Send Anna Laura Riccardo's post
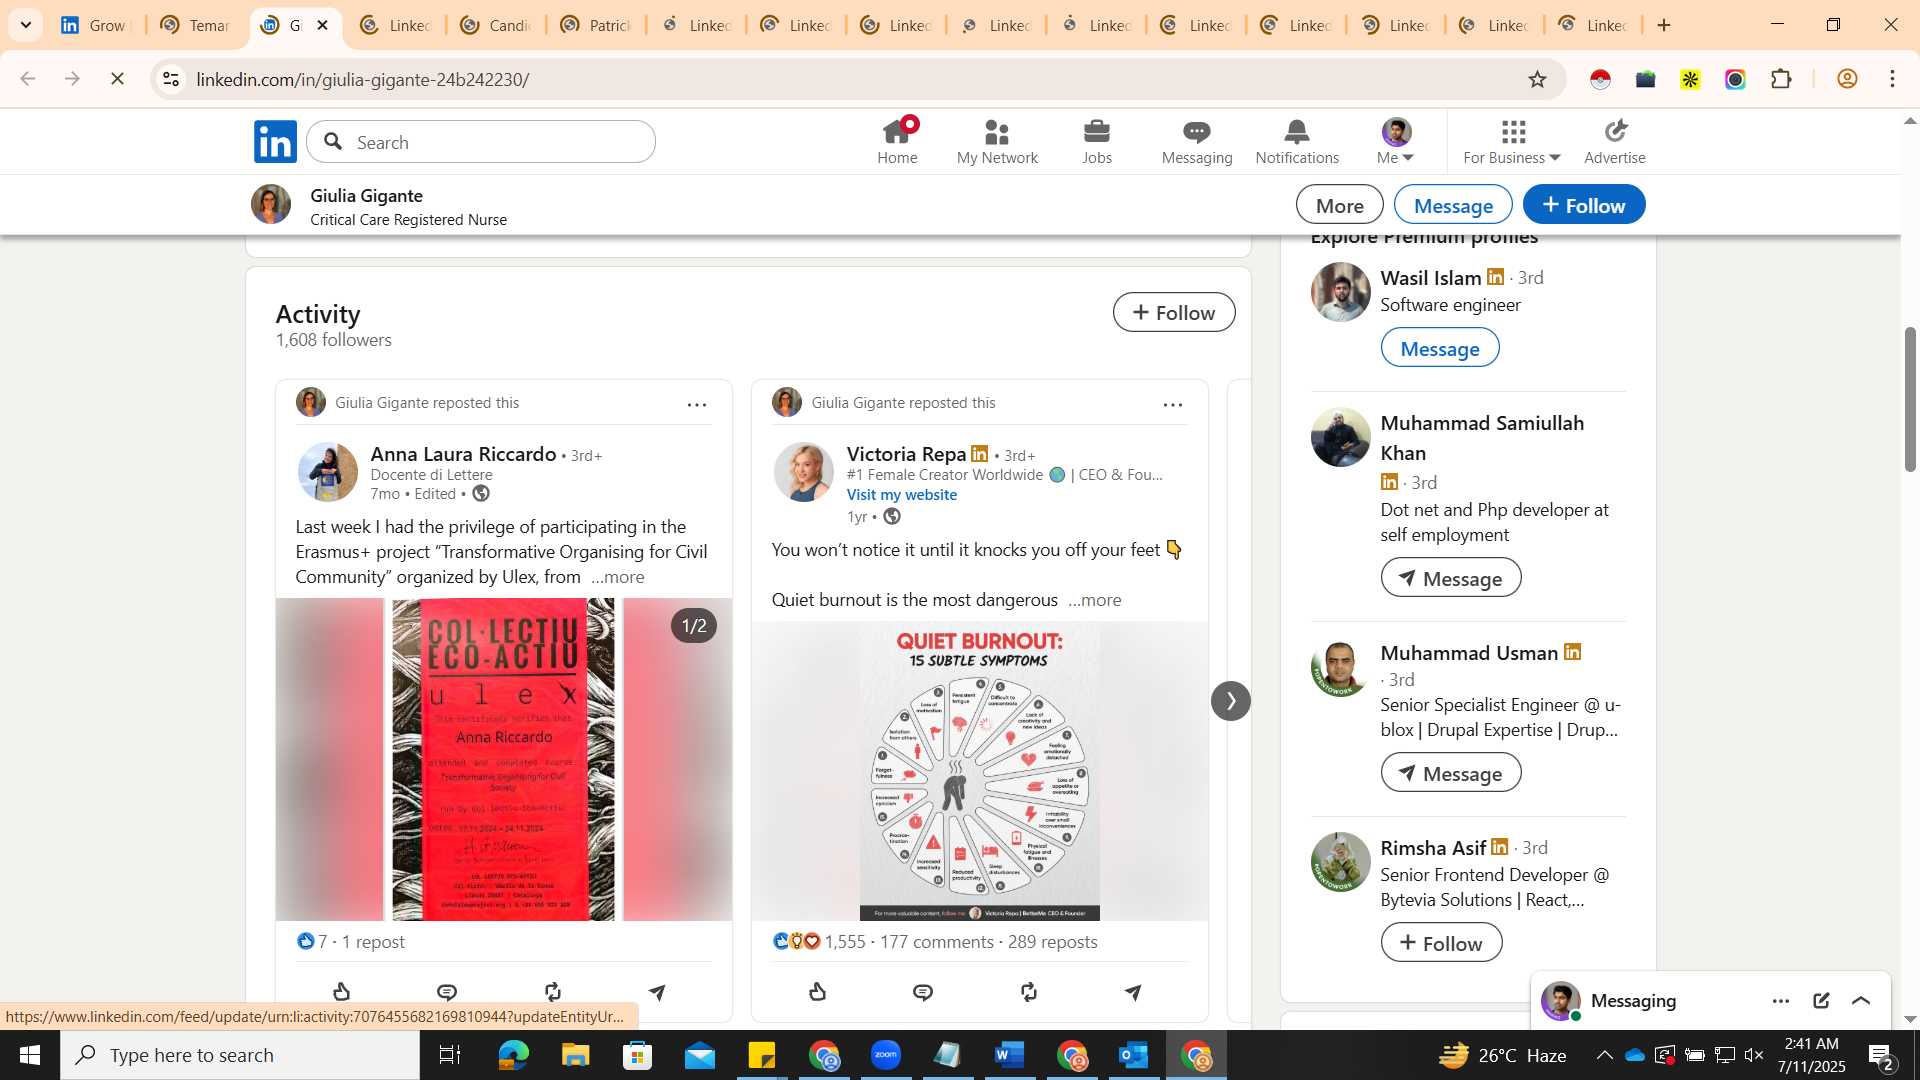 pyautogui.click(x=657, y=991)
